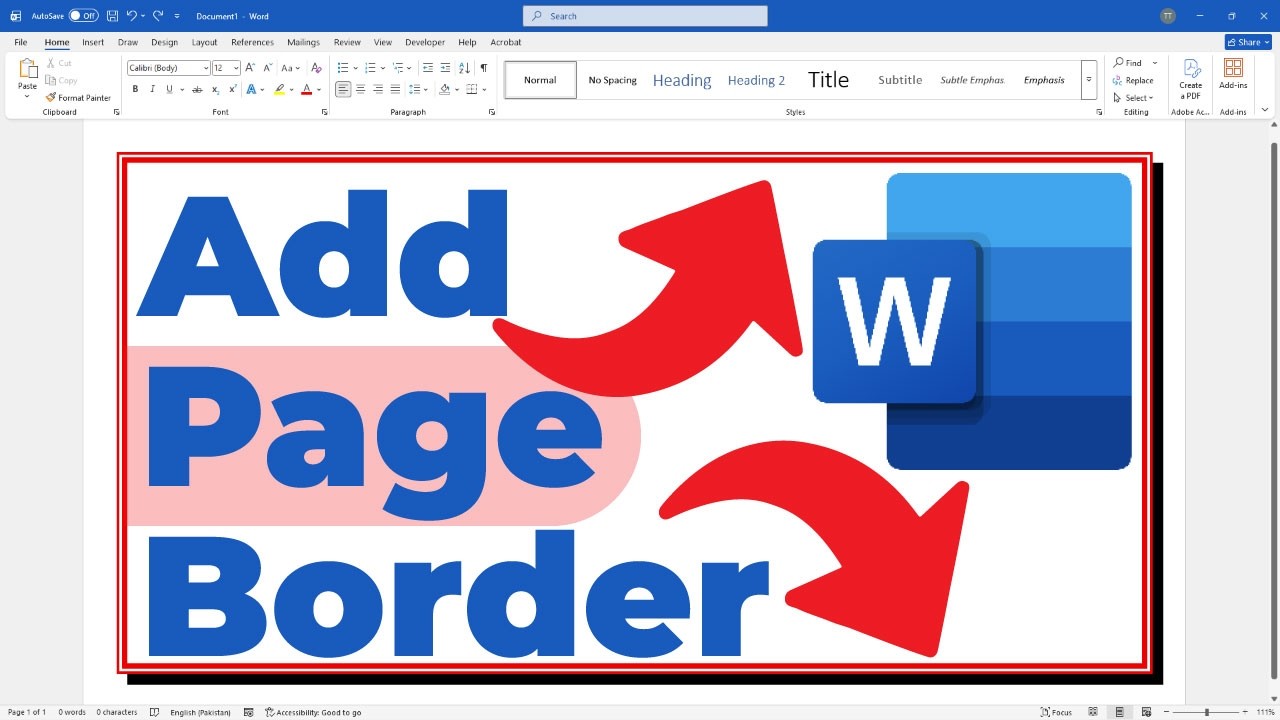Viewport: 1280px width, 720px height.
Task: Justify the paragraph text
Action: 396,89
